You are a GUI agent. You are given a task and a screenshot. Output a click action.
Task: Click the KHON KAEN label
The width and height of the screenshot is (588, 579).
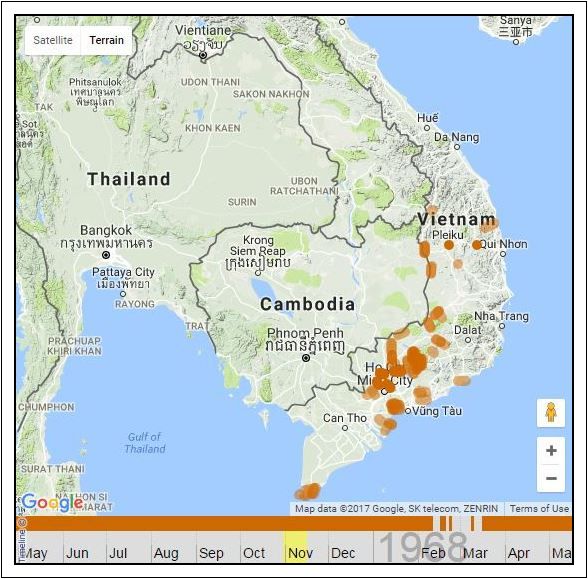pos(213,128)
